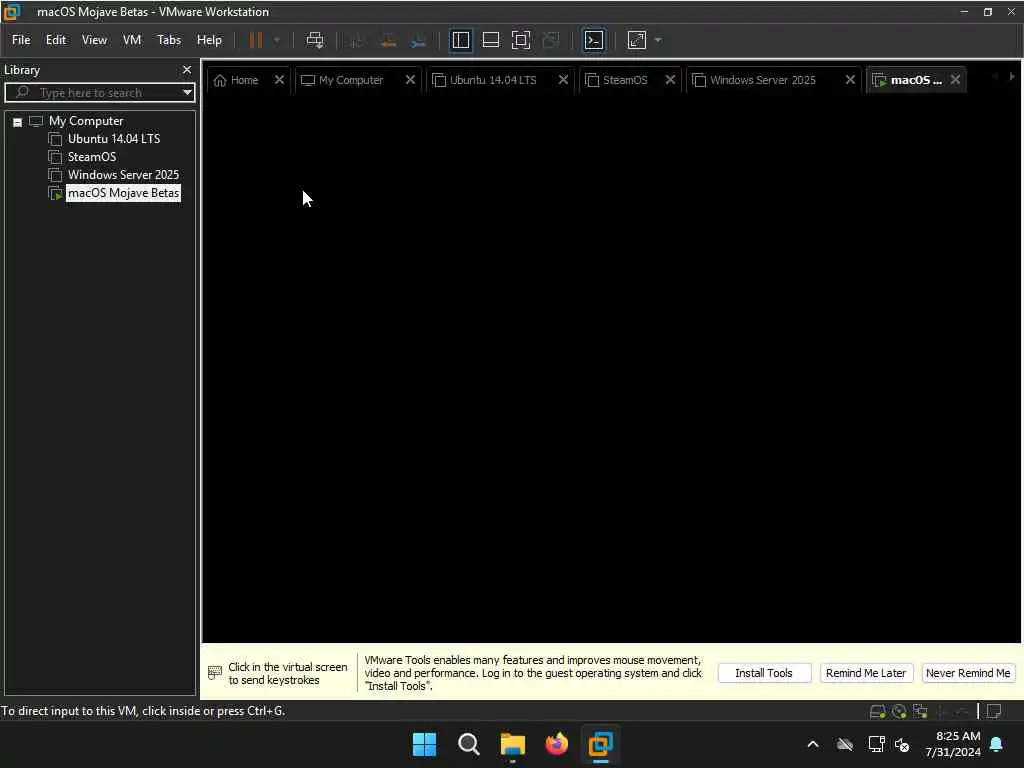The height and width of the screenshot is (768, 1024).
Task: Close the SteamOS tab
Action: tap(670, 80)
